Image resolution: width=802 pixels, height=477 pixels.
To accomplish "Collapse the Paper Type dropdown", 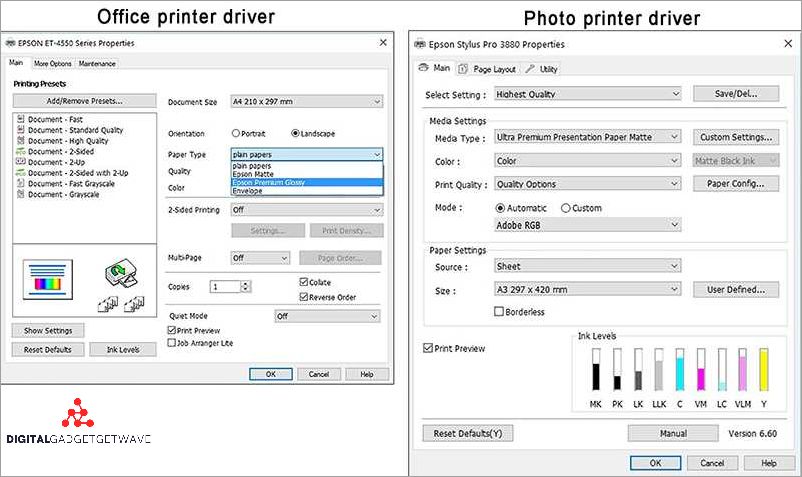I will tap(307, 154).
